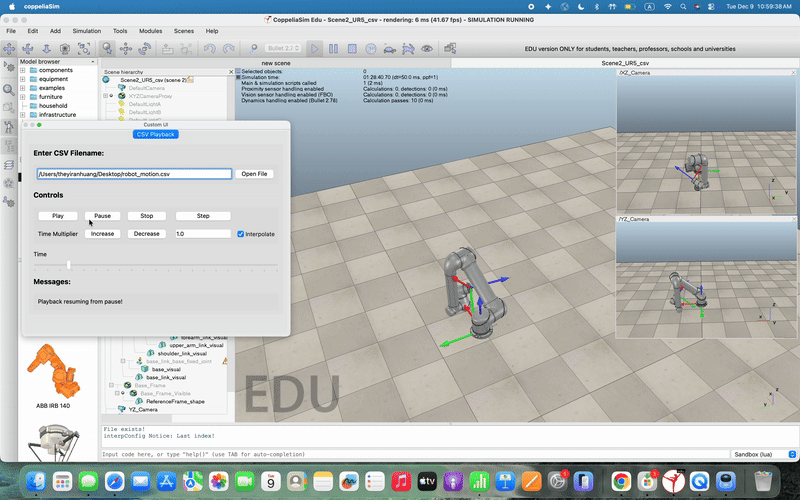The height and width of the screenshot is (500, 800).
Task: Expand the equipment folder
Action: [x=22, y=79]
